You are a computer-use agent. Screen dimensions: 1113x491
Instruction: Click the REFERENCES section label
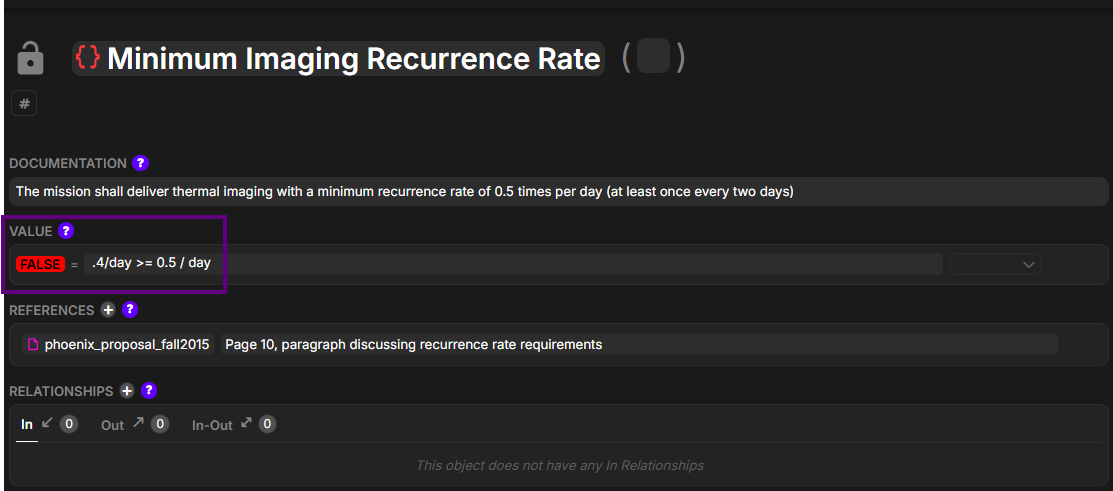click(x=52, y=310)
